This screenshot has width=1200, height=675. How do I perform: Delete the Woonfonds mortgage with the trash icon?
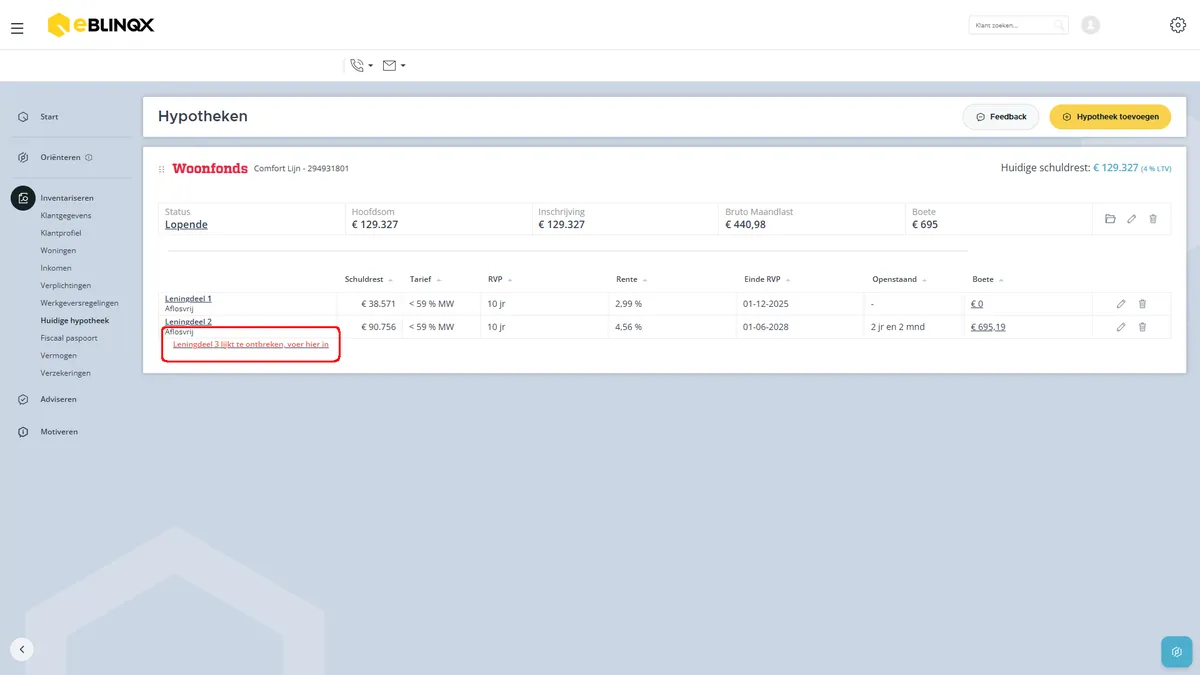click(1153, 219)
